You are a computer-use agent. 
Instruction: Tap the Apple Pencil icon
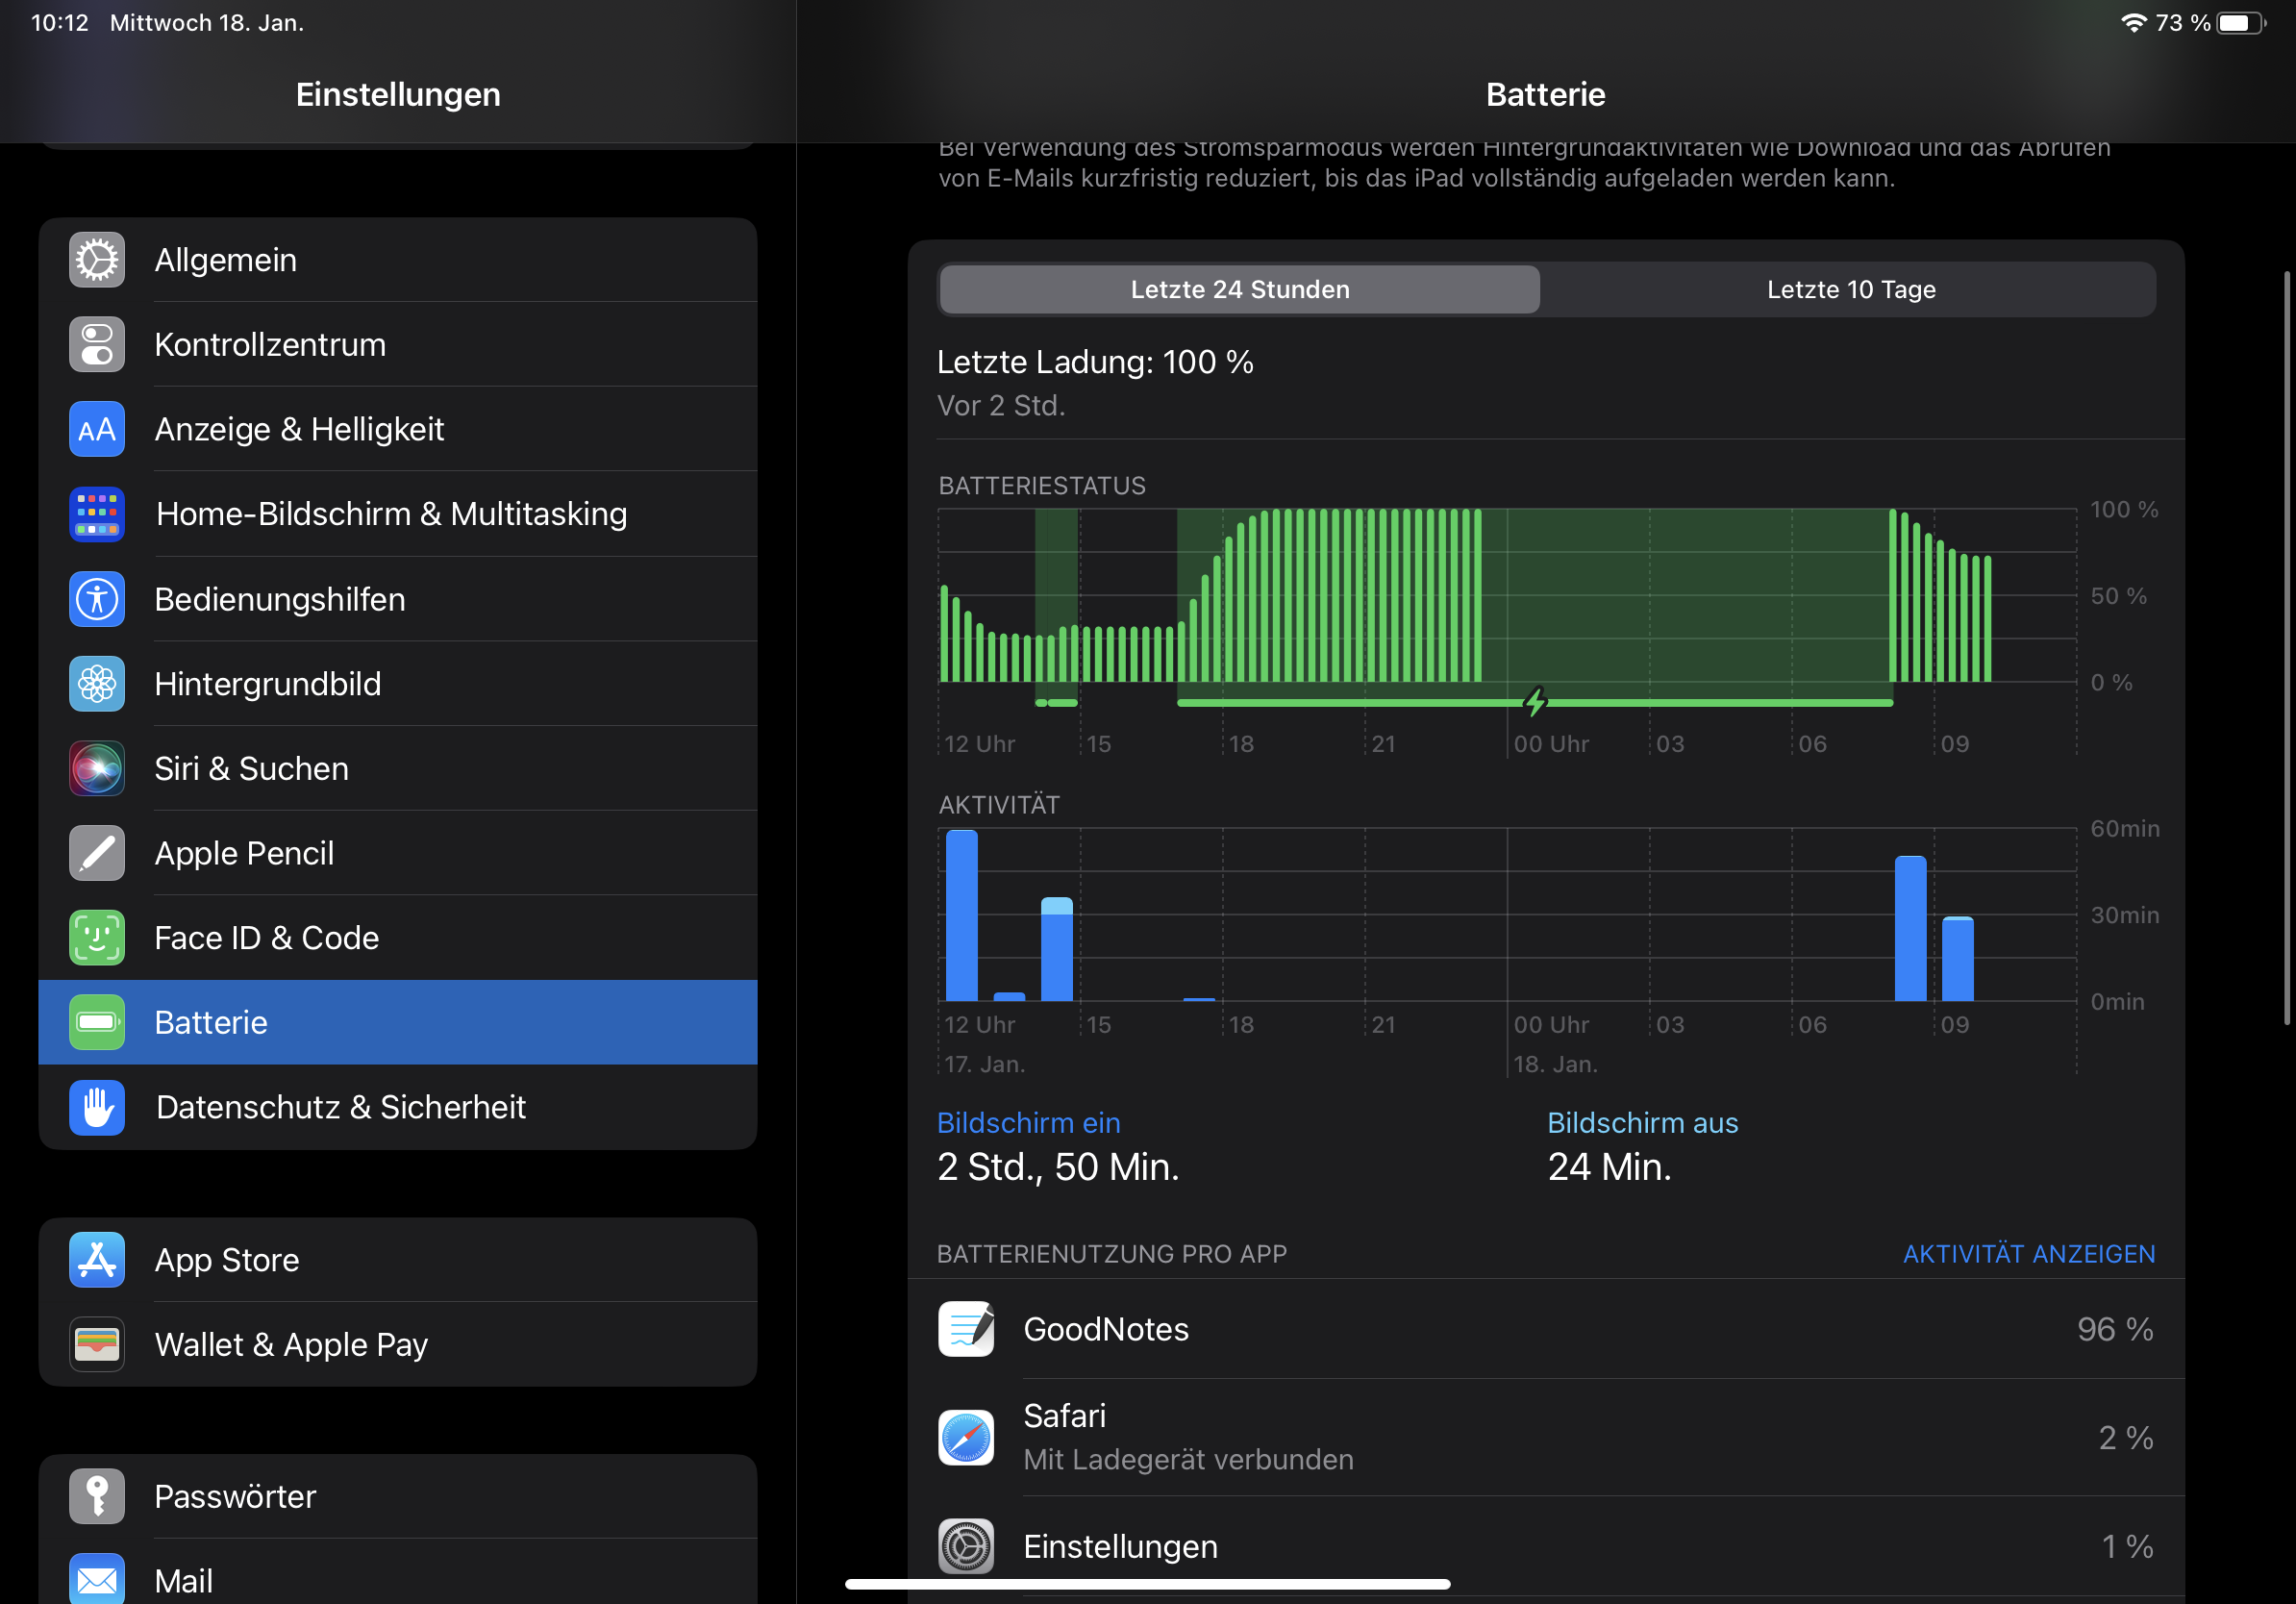pyautogui.click(x=97, y=853)
